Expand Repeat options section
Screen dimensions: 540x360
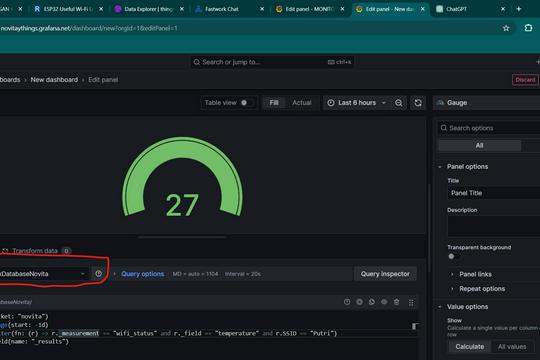pos(482,289)
